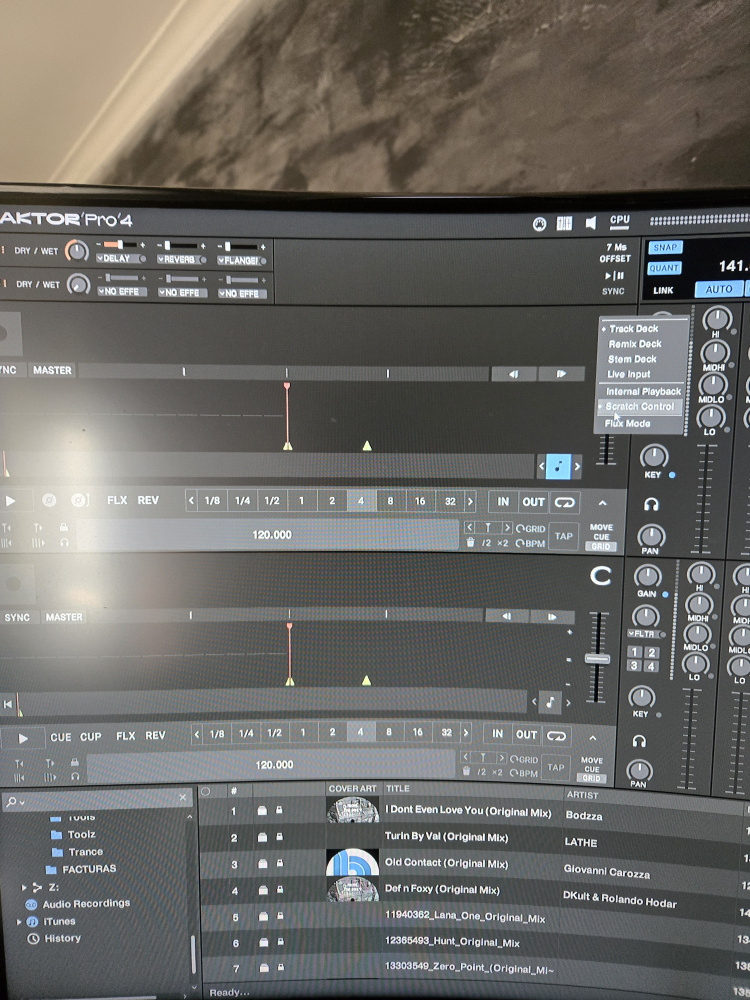
Task: Click headphone cue icon below upper KEY knob
Action: click(x=651, y=504)
